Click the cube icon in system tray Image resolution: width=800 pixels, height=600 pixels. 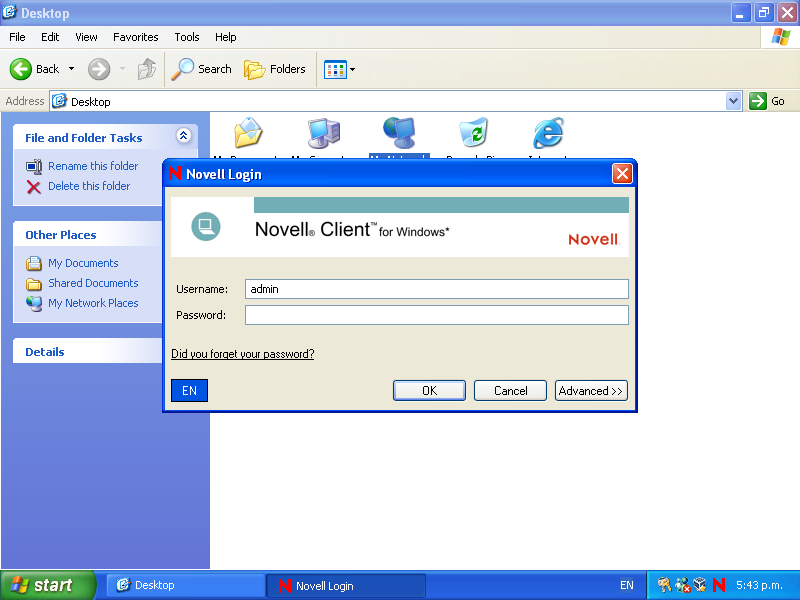pyautogui.click(x=700, y=585)
